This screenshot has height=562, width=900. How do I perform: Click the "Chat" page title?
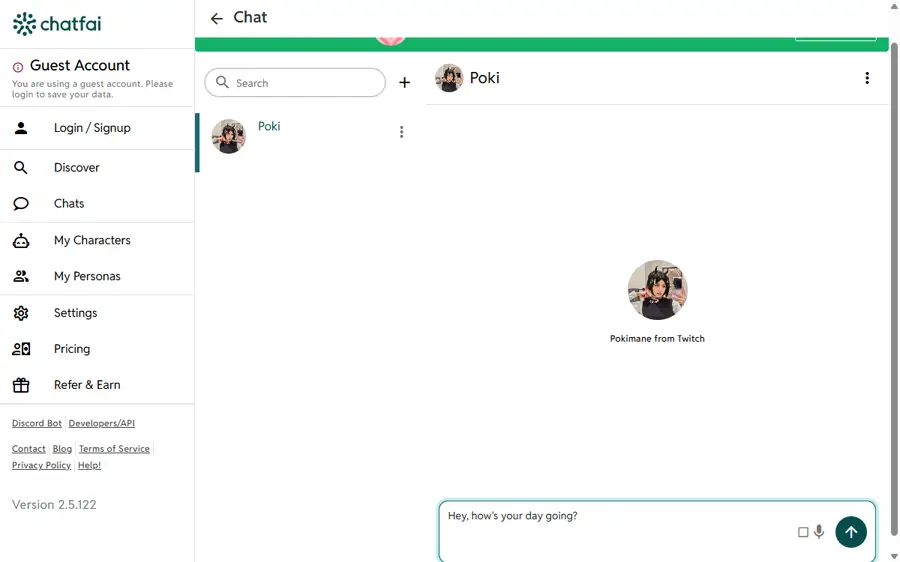[x=250, y=17]
